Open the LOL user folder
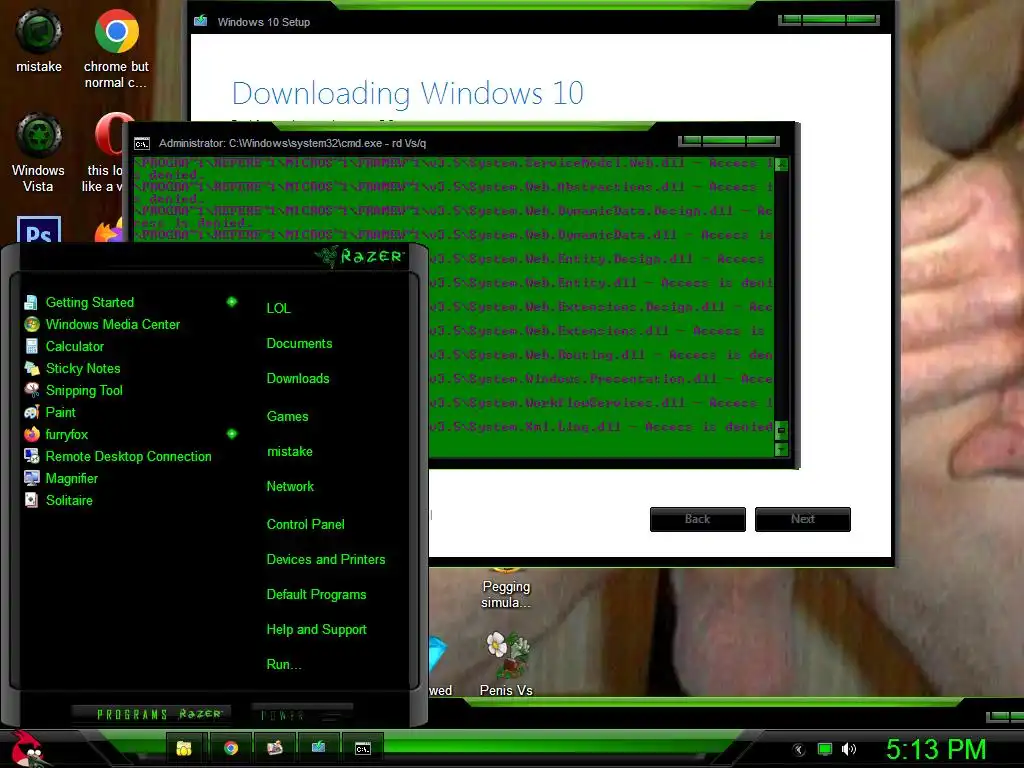 coord(278,308)
